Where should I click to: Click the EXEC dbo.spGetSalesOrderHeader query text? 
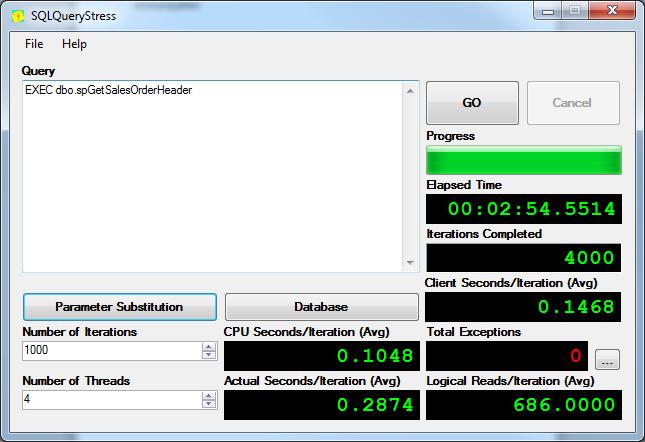109,90
